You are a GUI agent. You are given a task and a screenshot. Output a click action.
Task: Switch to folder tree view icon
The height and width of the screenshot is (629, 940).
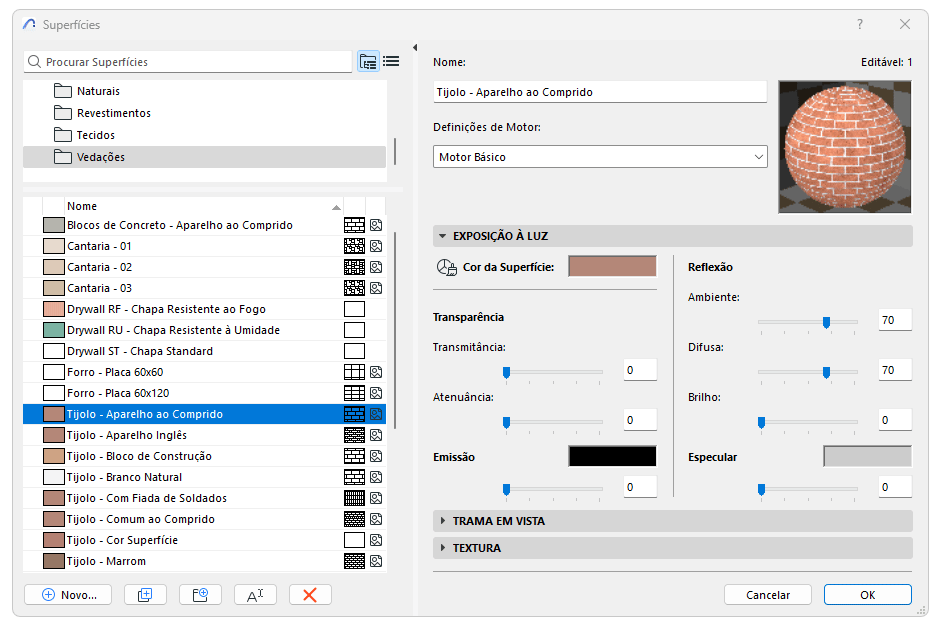coord(368,62)
